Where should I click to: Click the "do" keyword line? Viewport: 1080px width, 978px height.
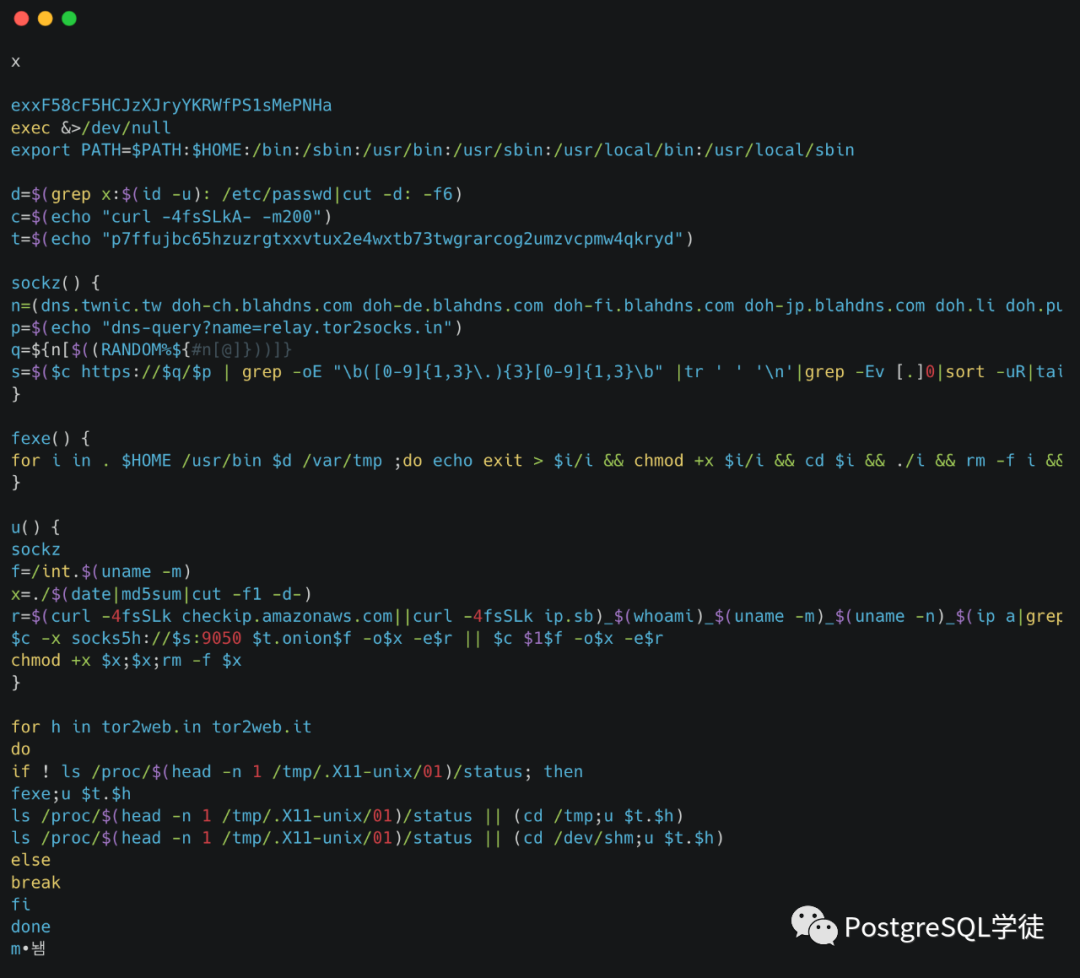point(21,749)
